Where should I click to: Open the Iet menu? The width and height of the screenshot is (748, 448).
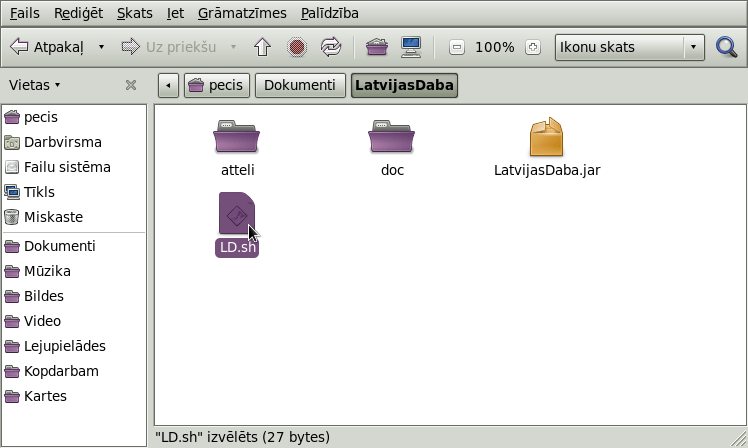coord(175,13)
